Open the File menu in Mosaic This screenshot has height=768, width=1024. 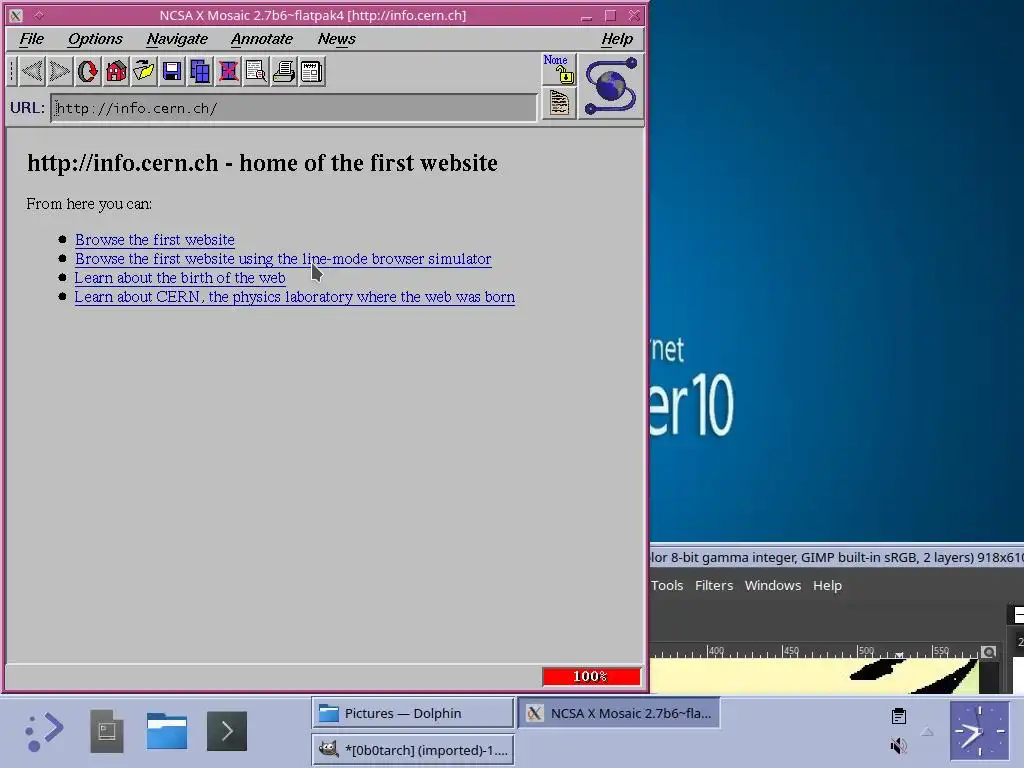click(x=31, y=39)
